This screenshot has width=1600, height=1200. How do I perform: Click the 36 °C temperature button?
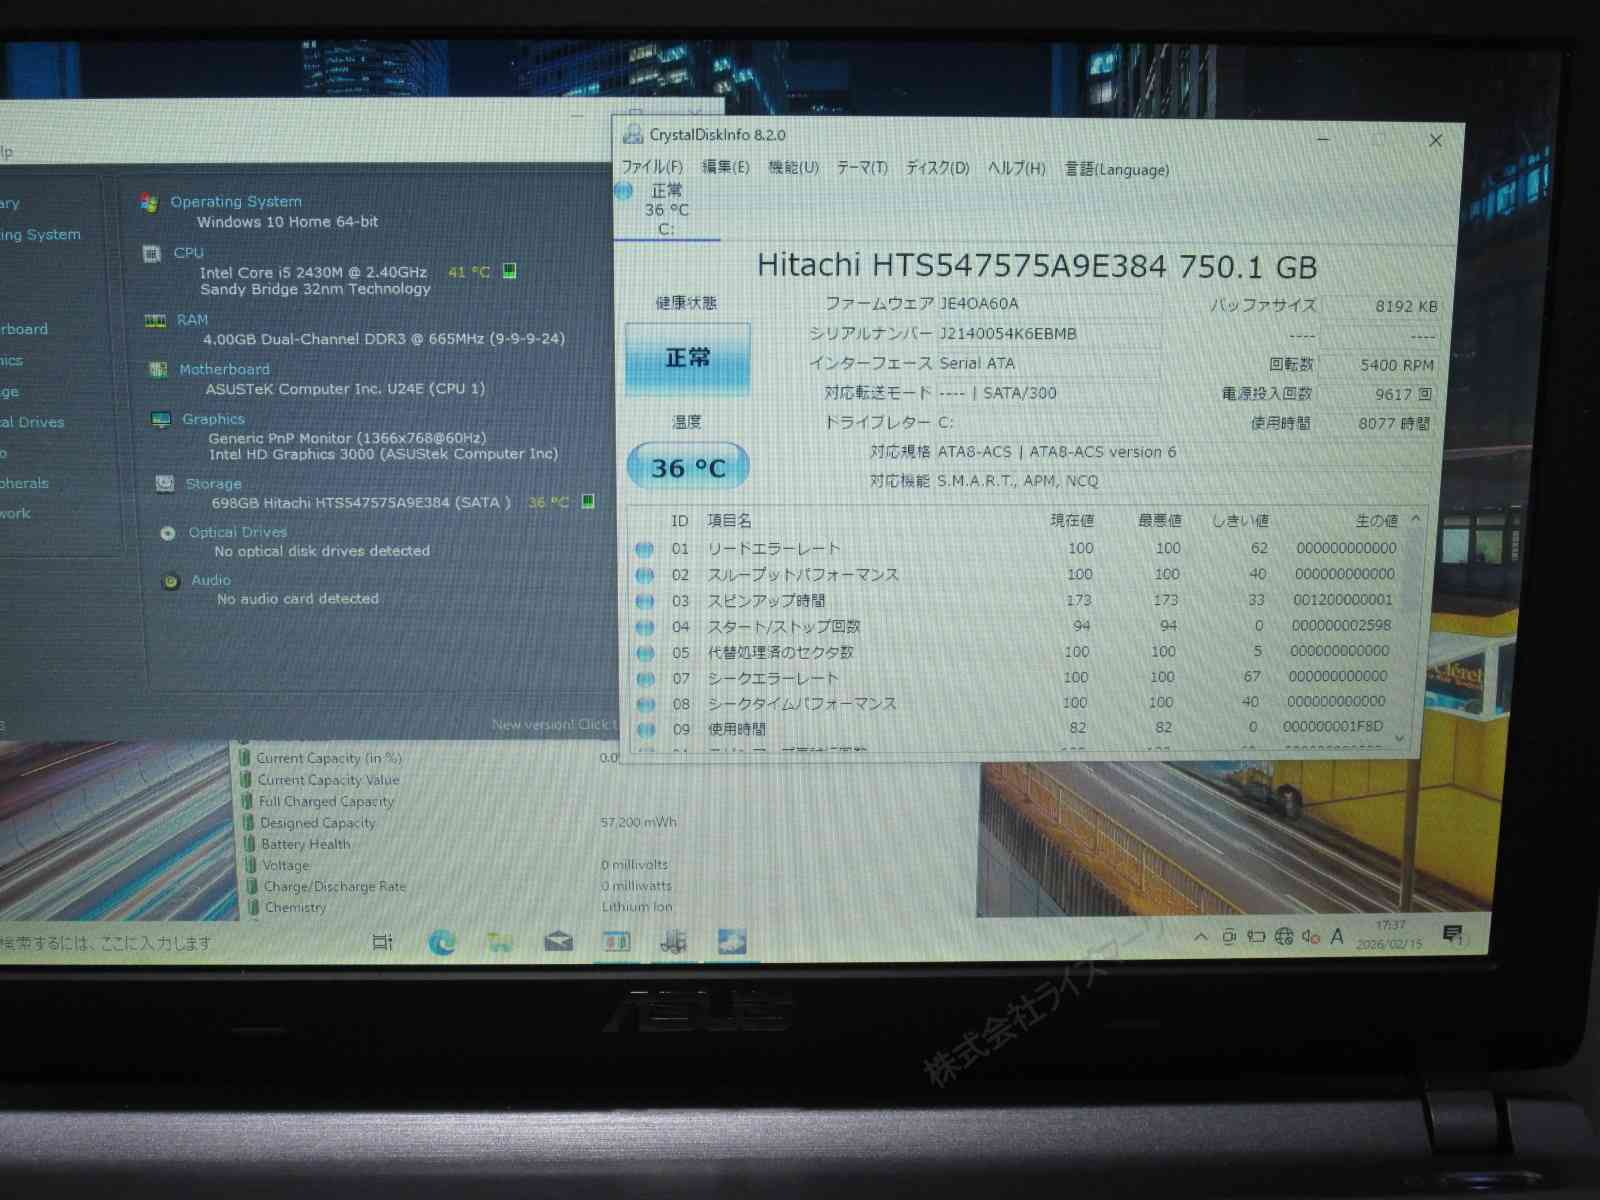[x=687, y=467]
